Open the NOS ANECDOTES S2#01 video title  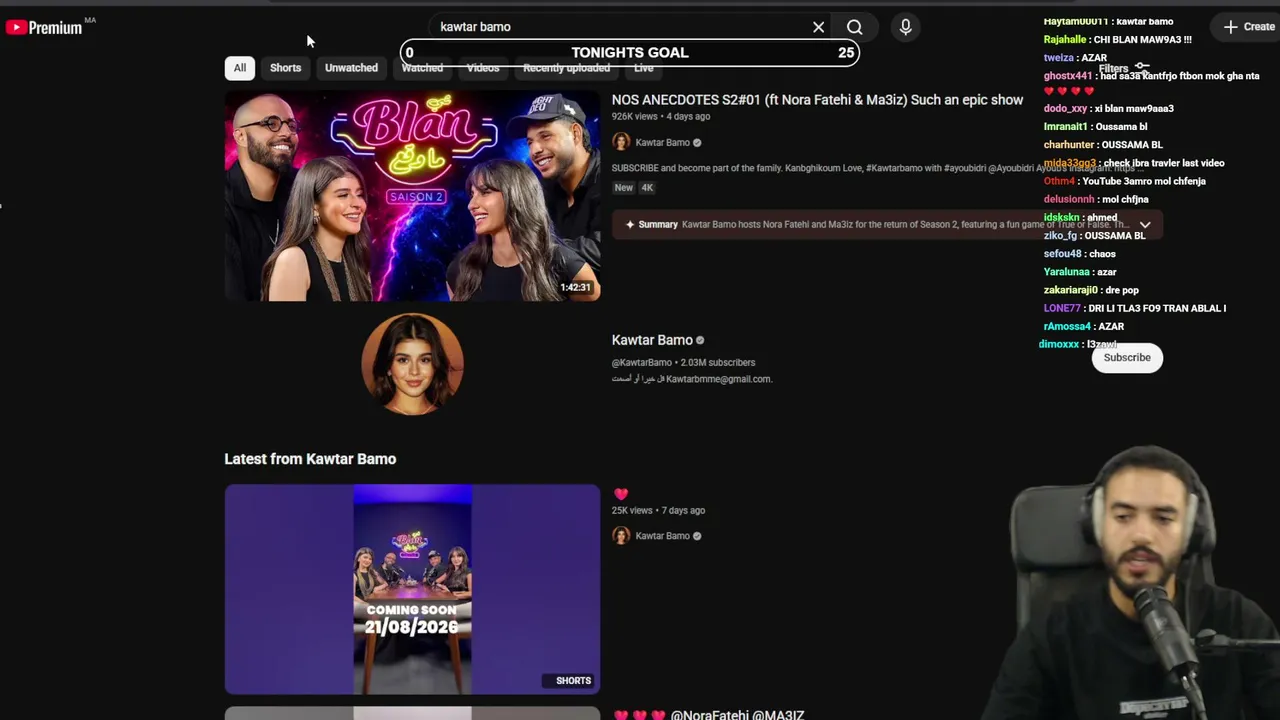coord(817,100)
